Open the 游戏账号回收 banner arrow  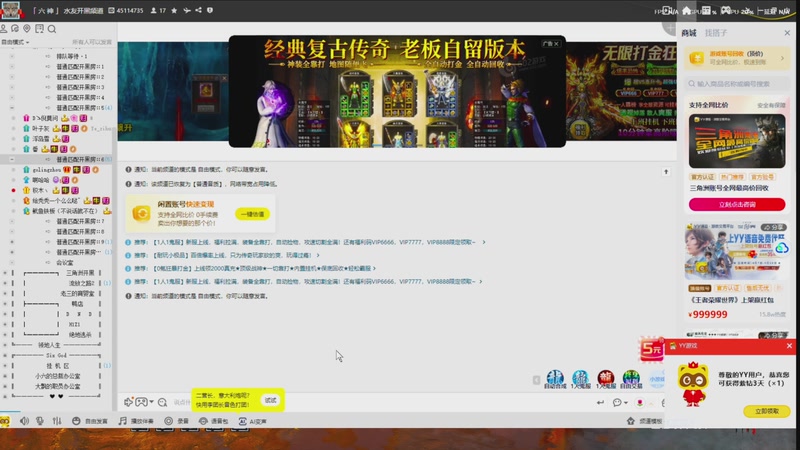(x=783, y=58)
